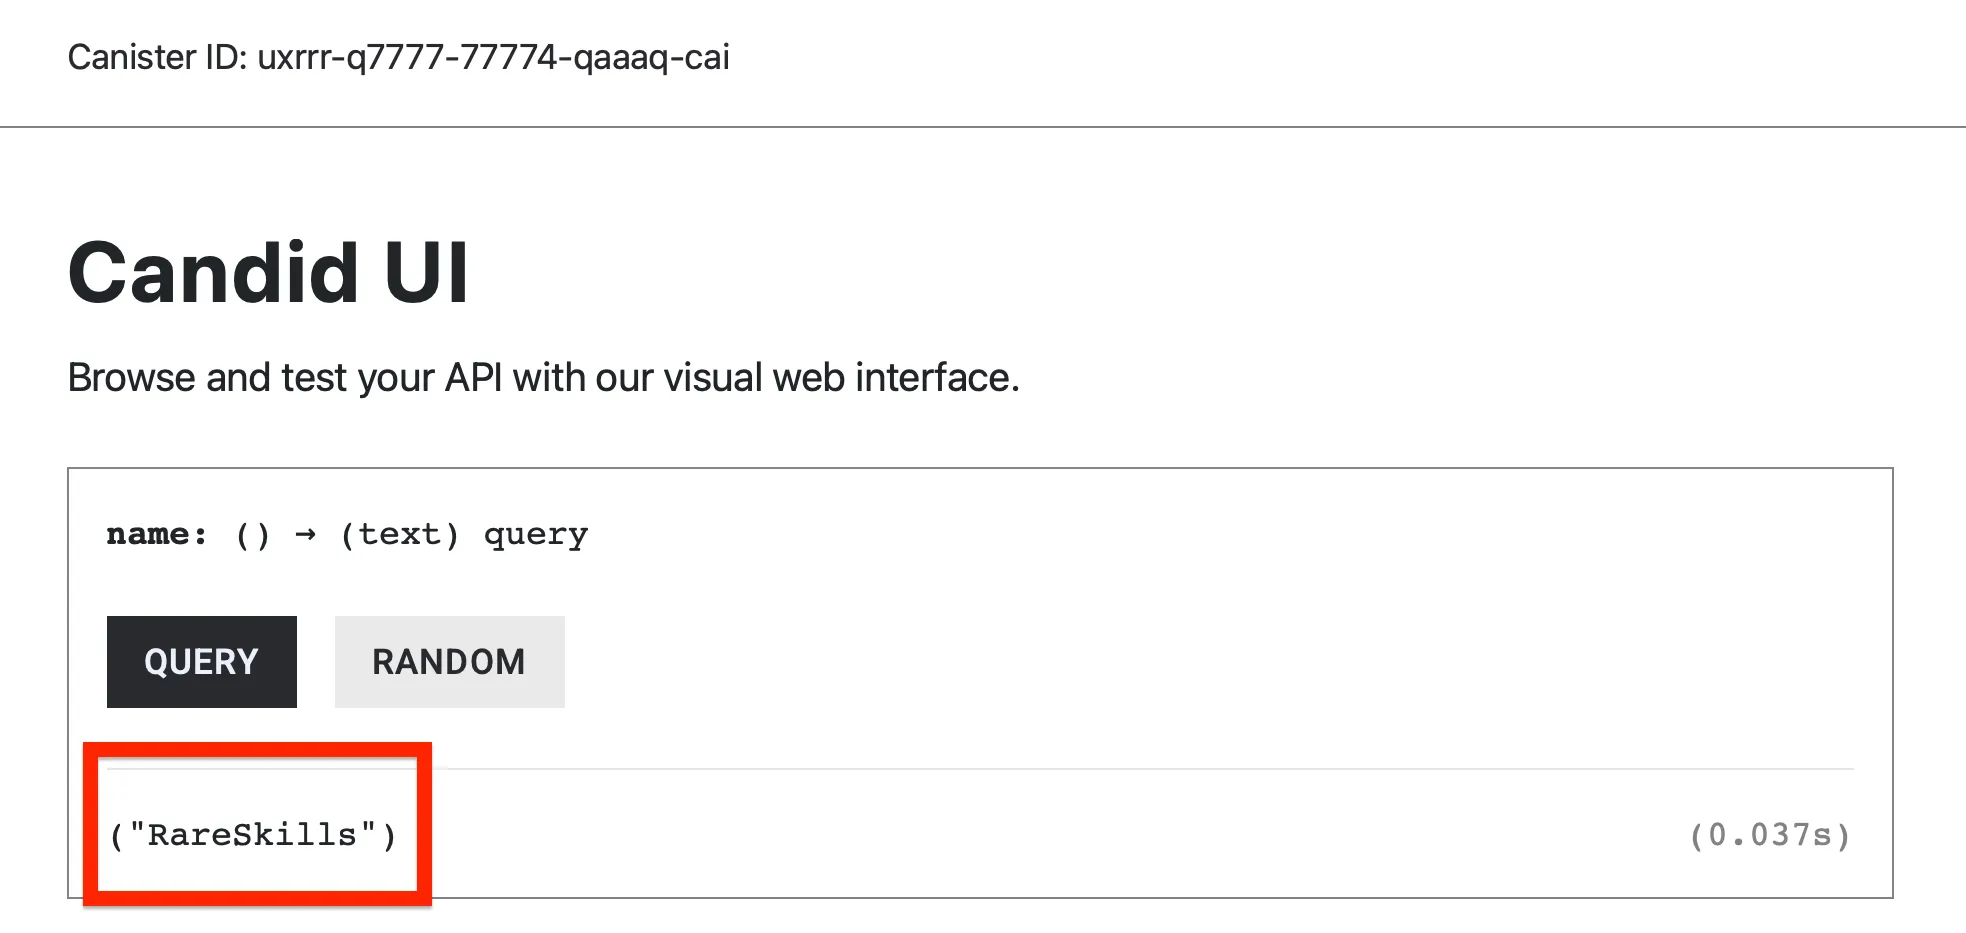Click the word "query" in method signature
This screenshot has height=933, width=1966.
[x=536, y=536]
